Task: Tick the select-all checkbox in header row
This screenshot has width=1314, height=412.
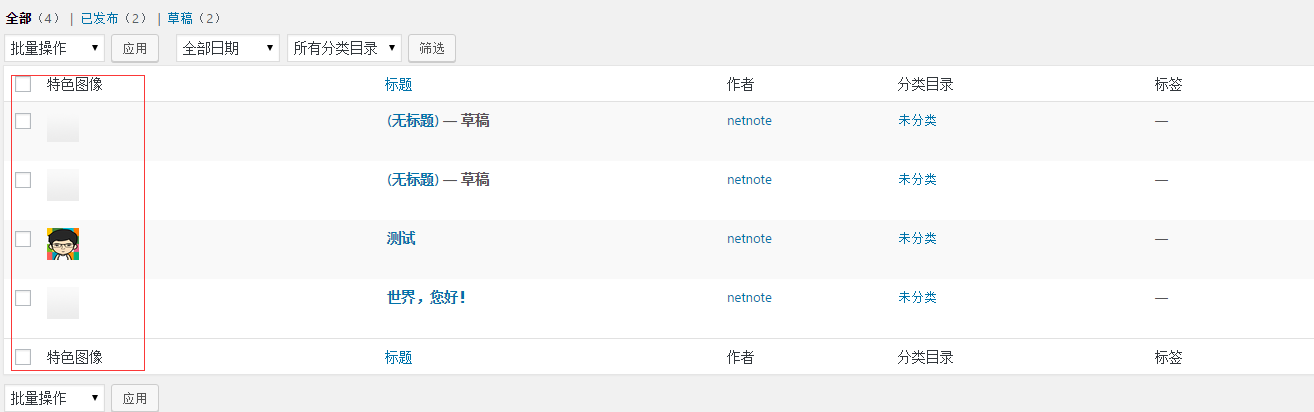Action: pos(23,84)
